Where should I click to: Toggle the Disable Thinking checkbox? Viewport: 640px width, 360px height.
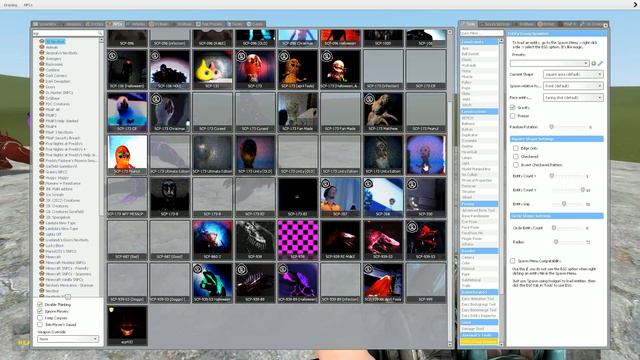pos(40,304)
